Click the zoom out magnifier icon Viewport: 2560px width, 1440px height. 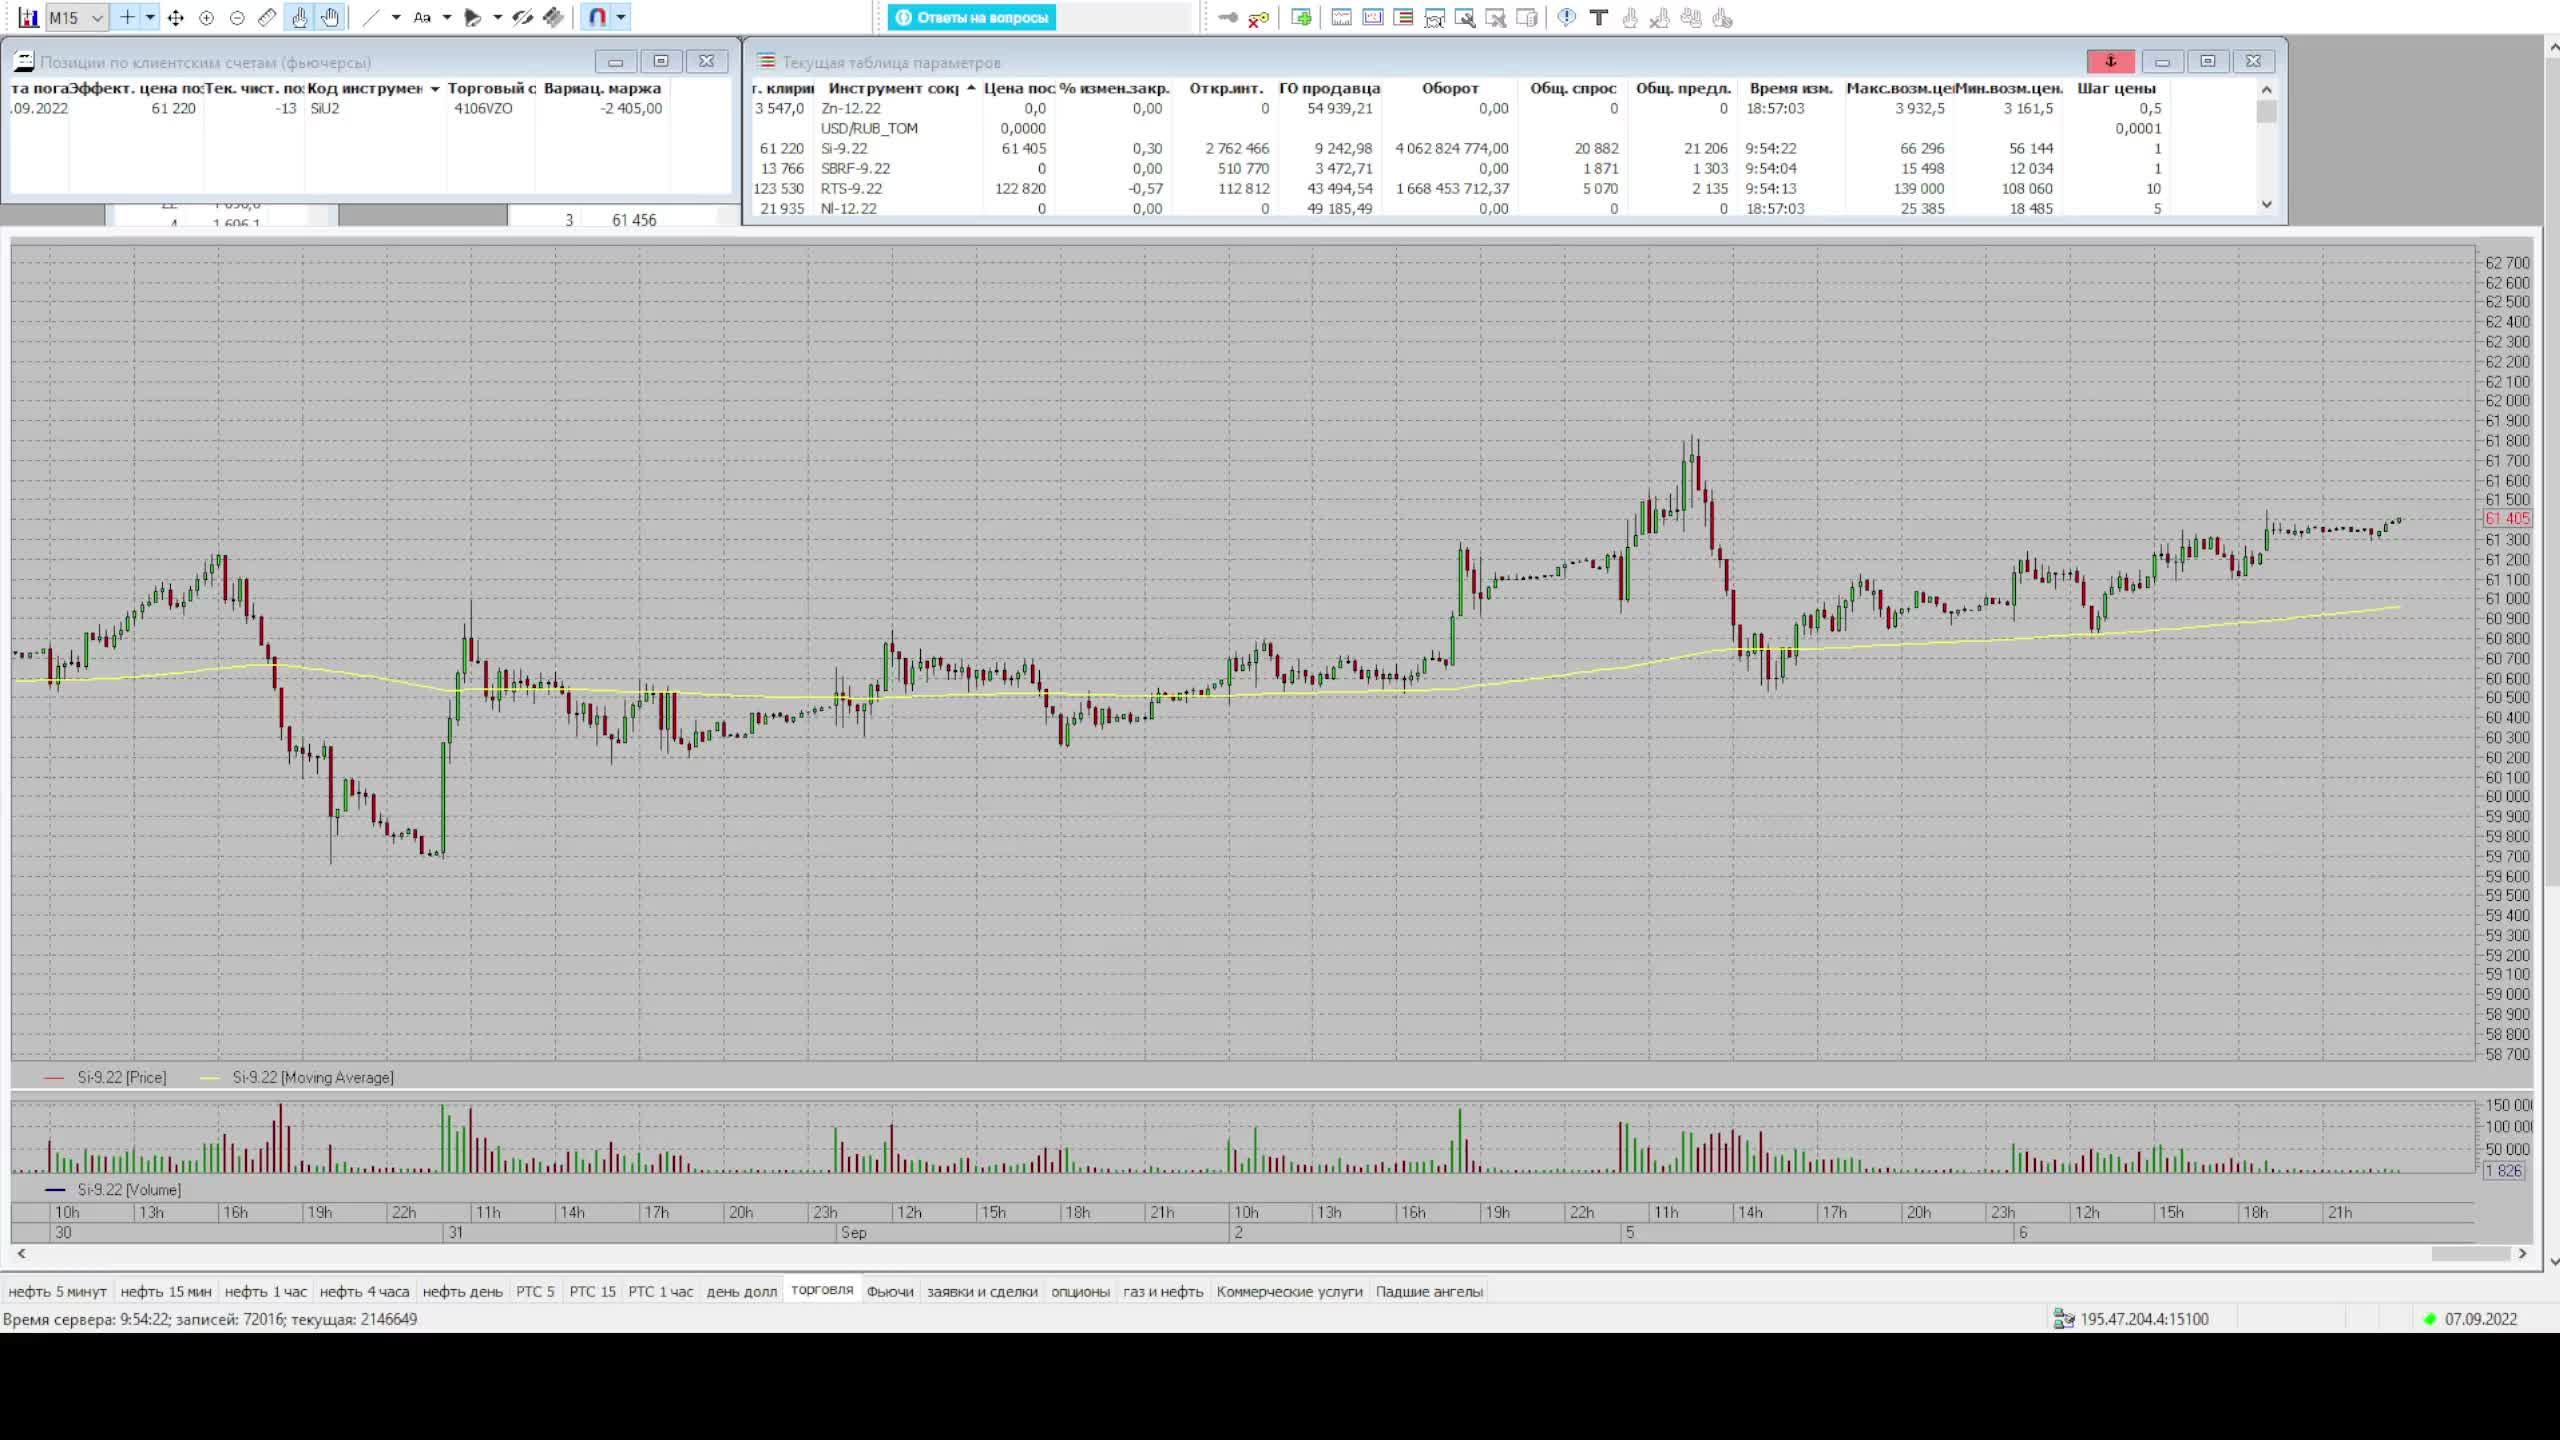click(x=237, y=18)
